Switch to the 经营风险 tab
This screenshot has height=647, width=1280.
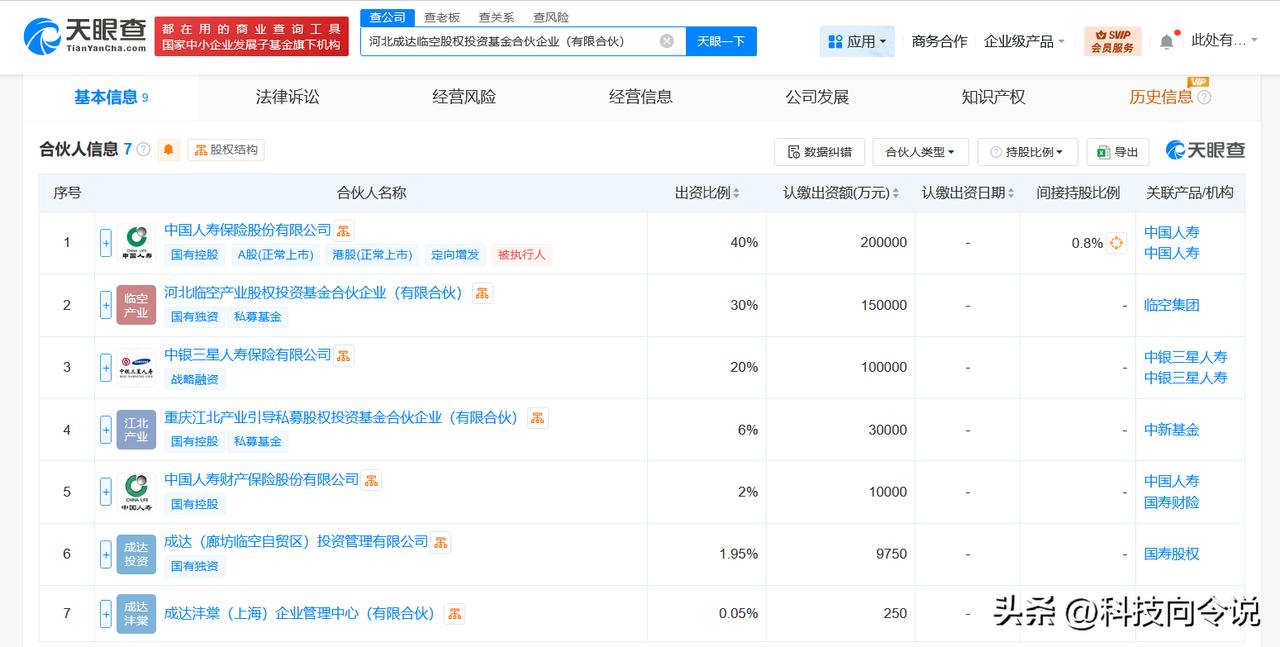464,97
